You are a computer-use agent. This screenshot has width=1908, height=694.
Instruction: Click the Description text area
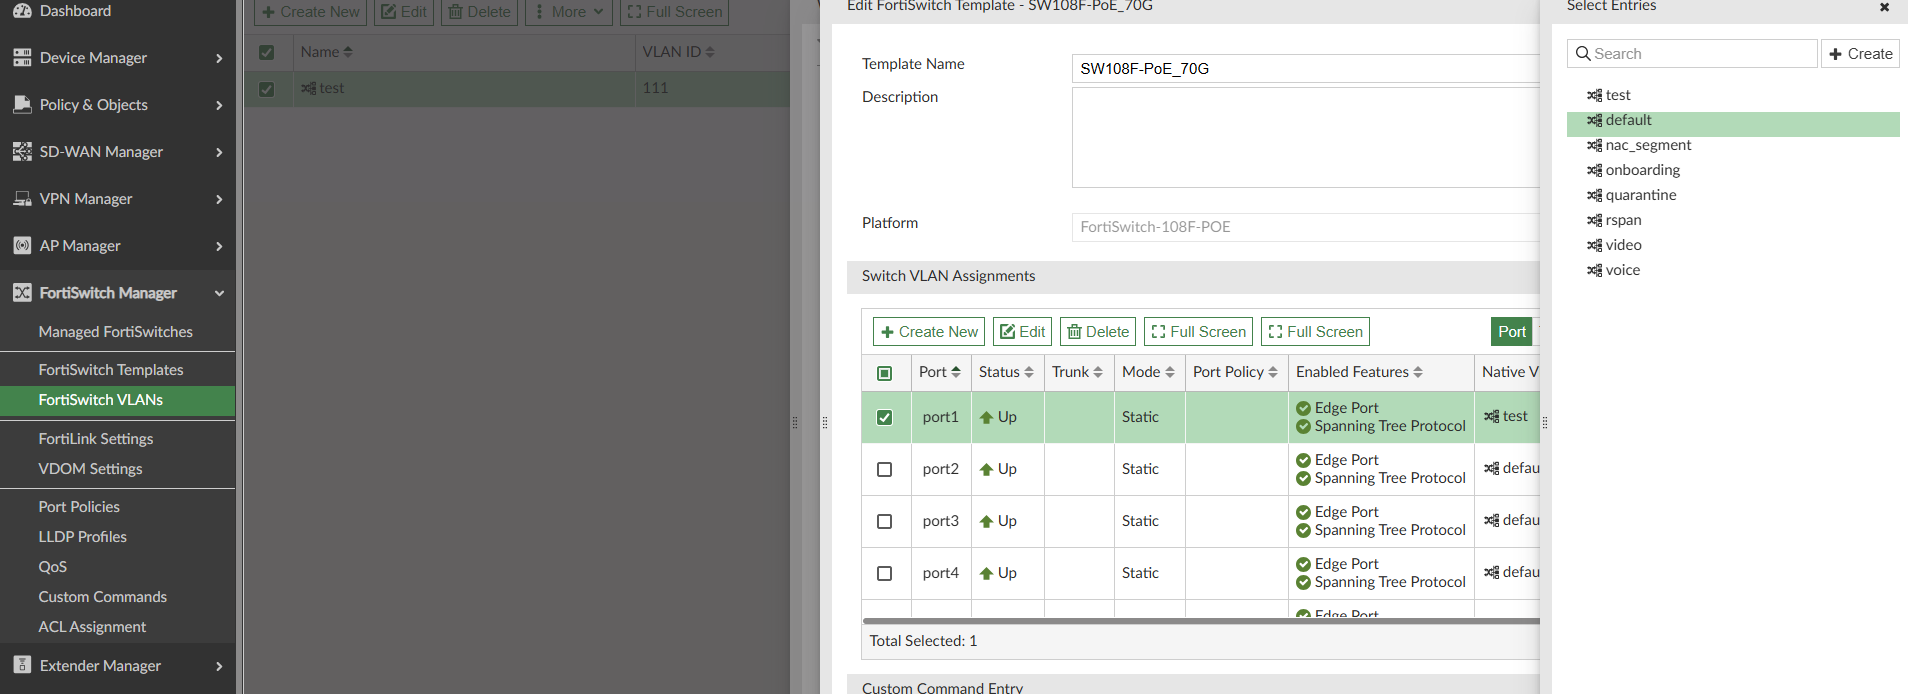click(x=1305, y=138)
